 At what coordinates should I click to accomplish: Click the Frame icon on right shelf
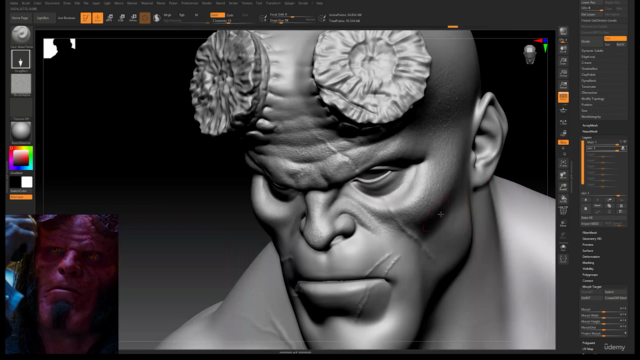tap(563, 163)
